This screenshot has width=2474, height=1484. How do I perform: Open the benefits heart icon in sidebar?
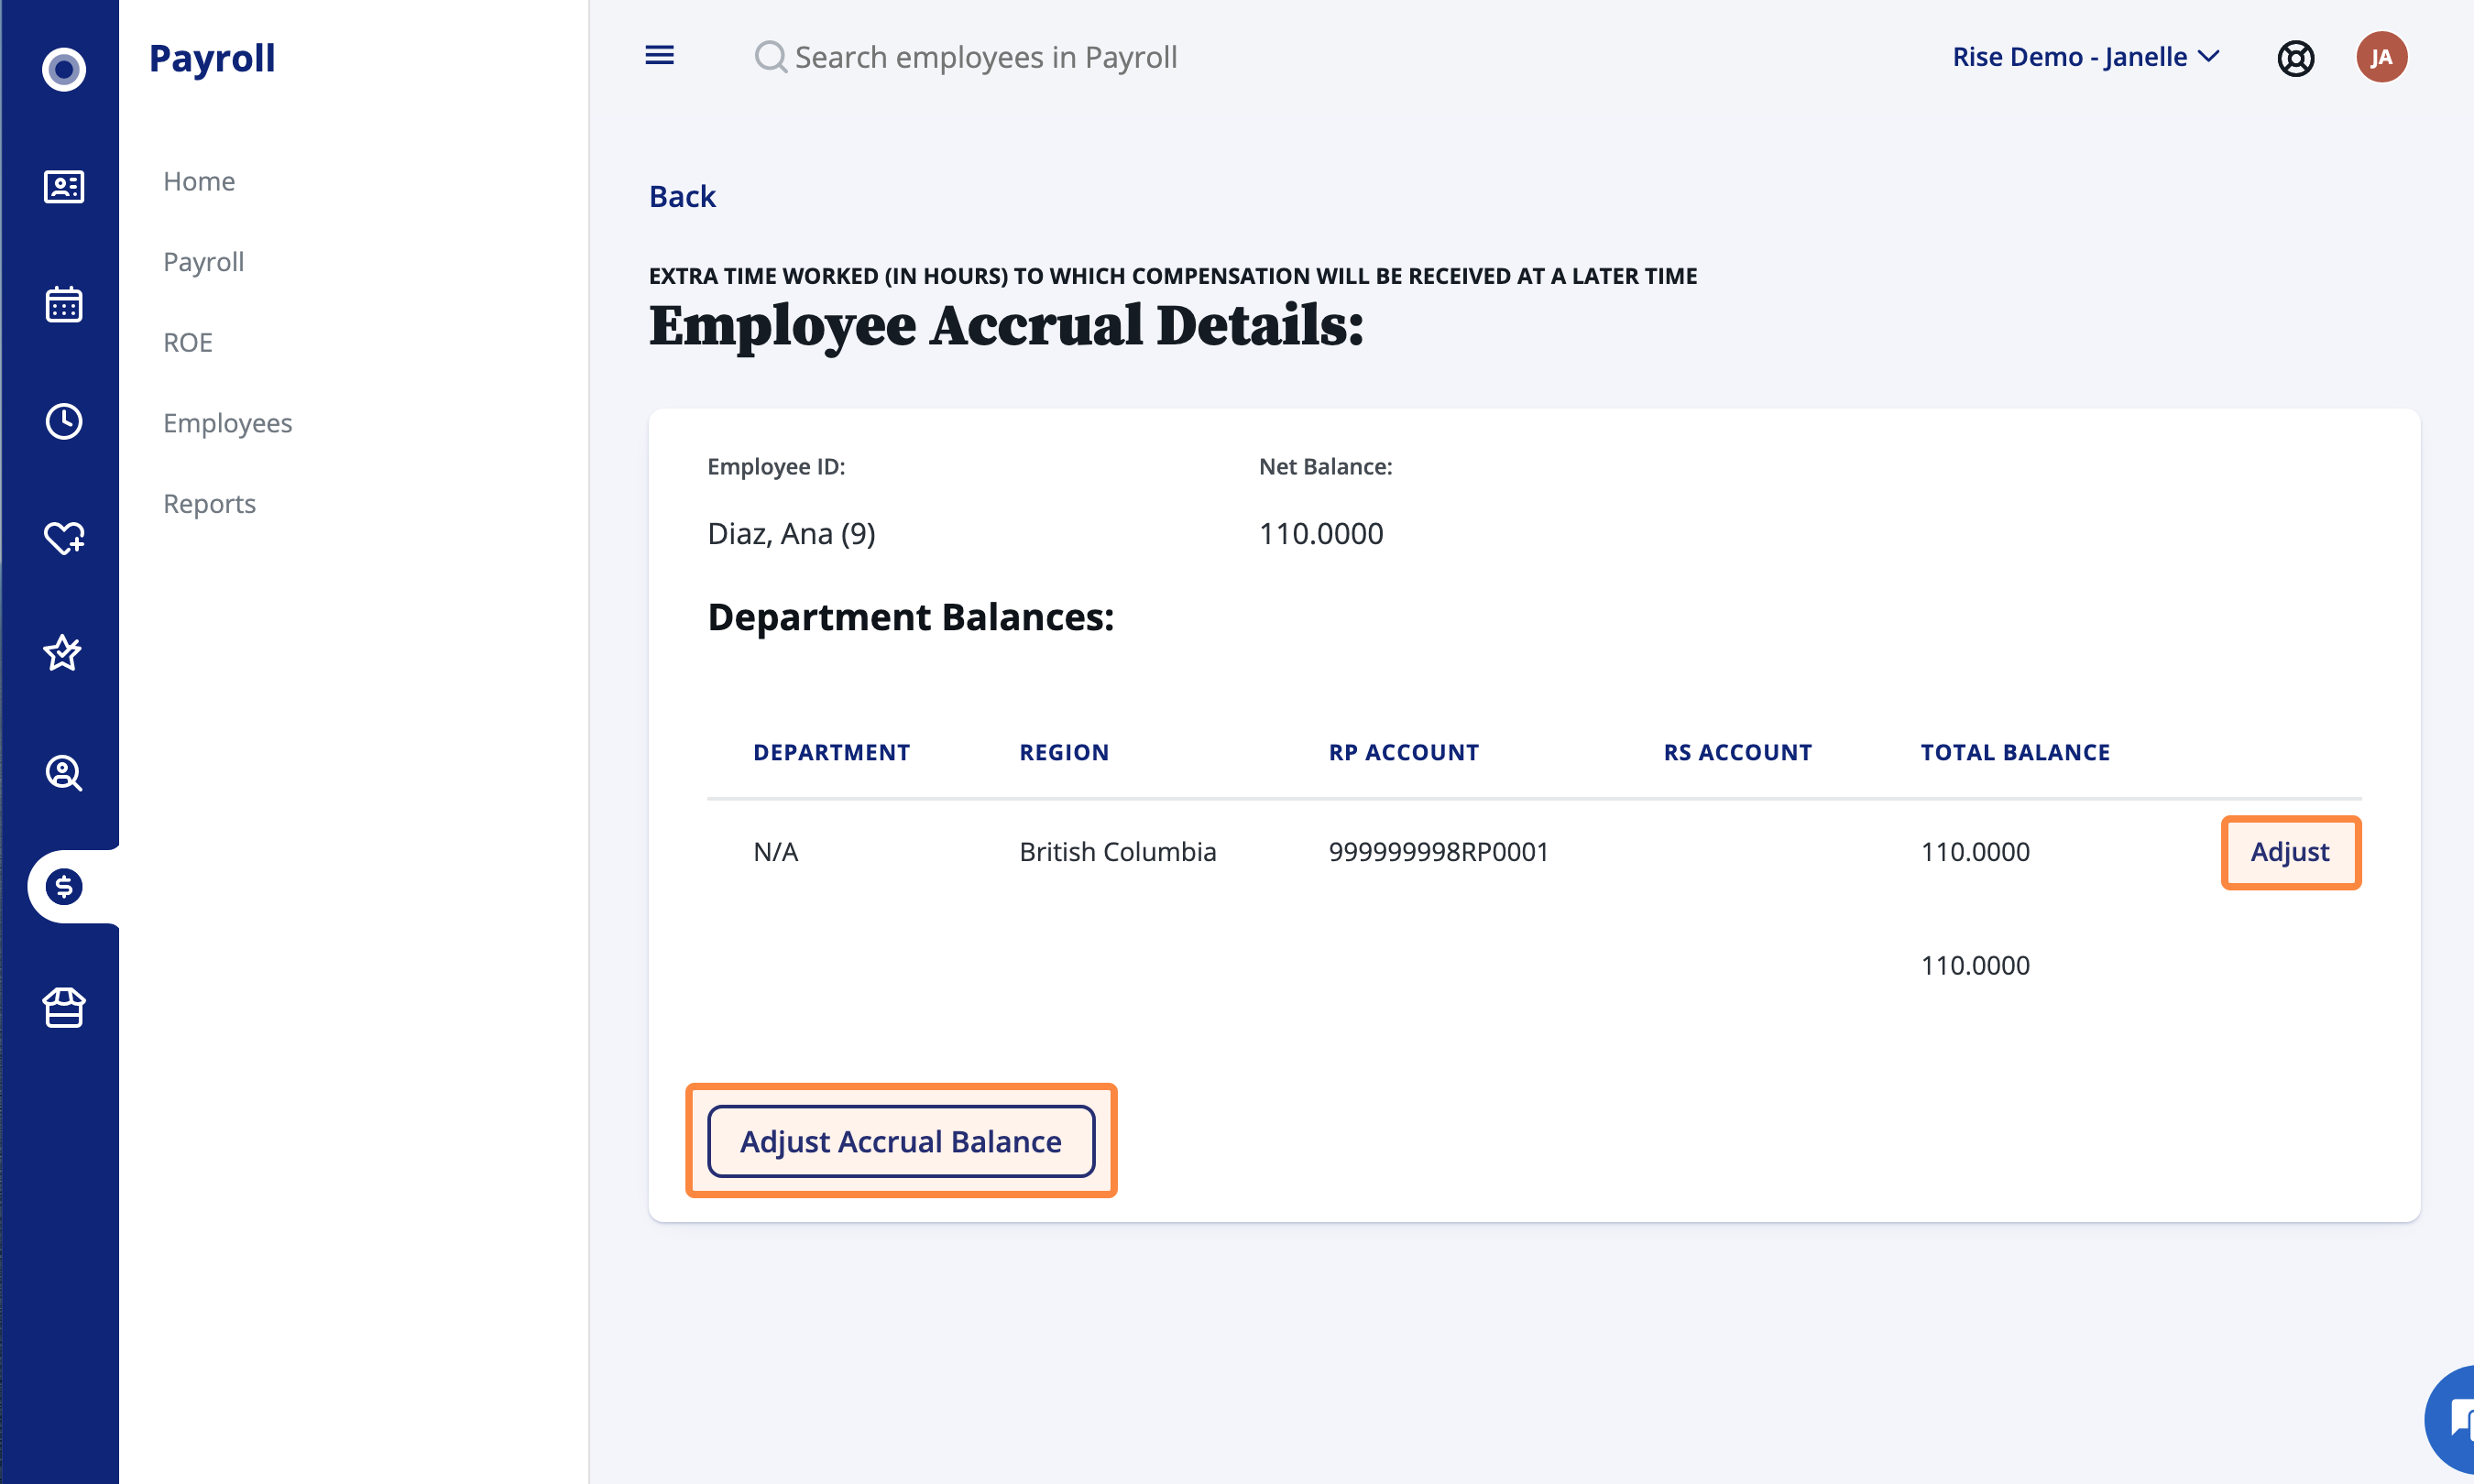(64, 537)
